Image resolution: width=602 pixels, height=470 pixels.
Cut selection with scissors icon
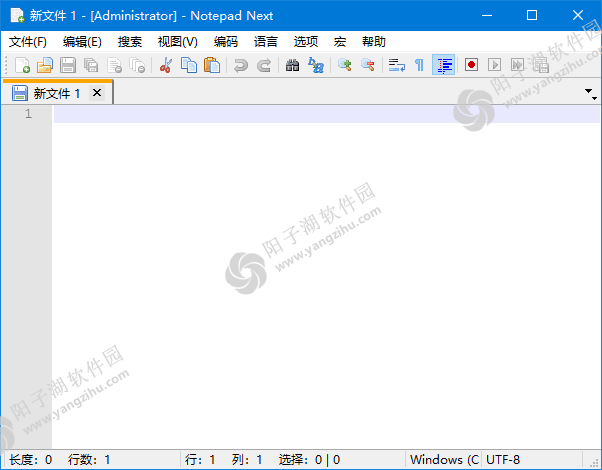166,65
